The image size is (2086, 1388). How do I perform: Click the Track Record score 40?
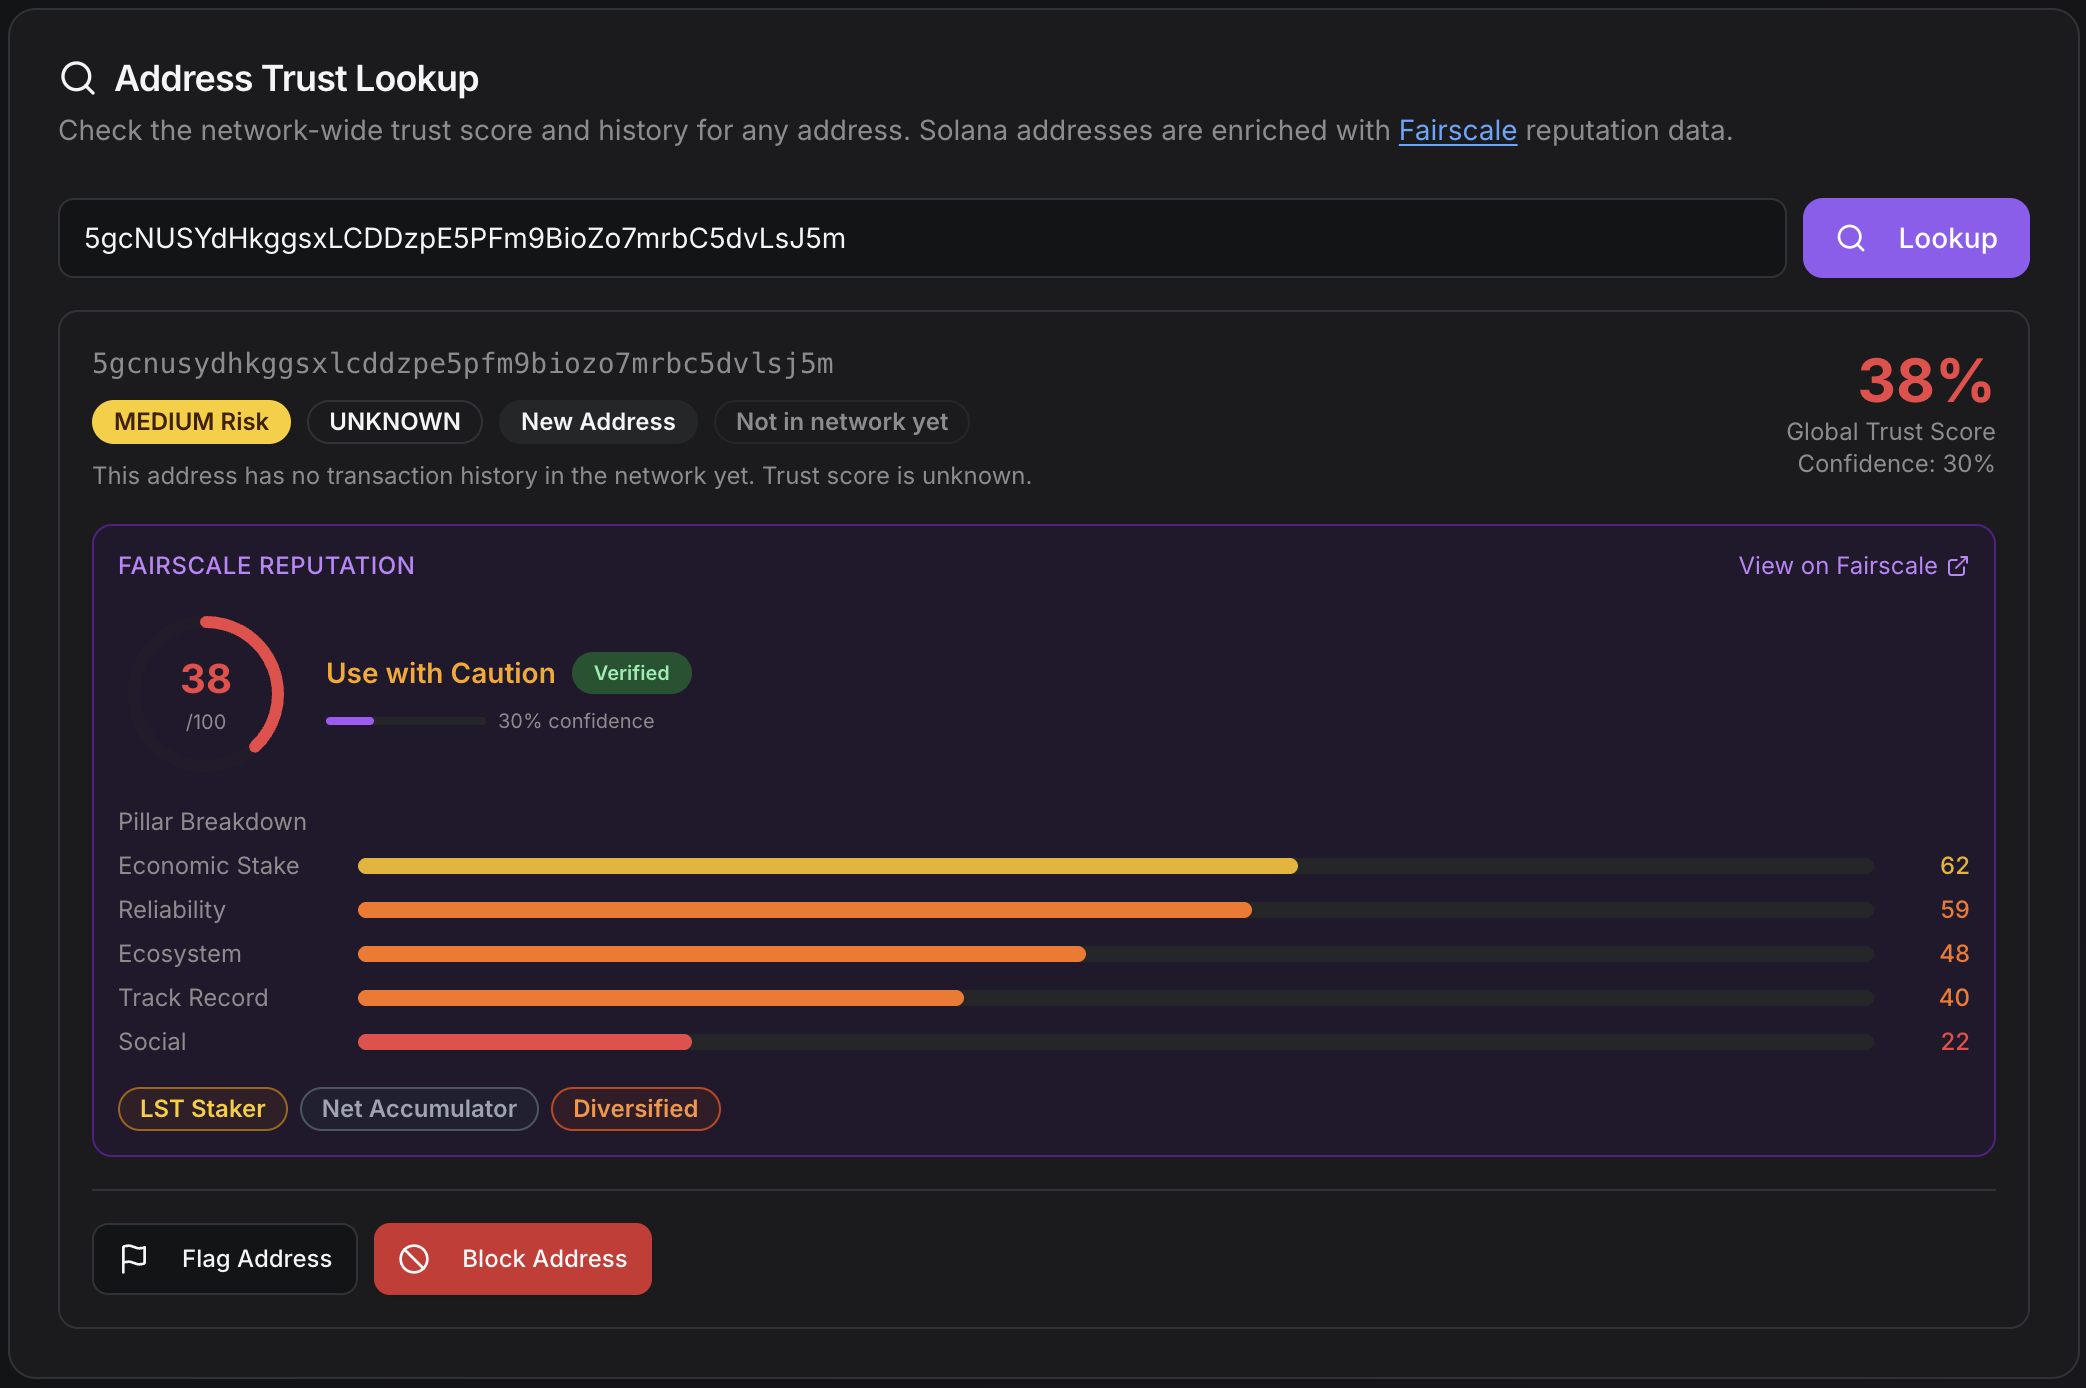point(1954,998)
